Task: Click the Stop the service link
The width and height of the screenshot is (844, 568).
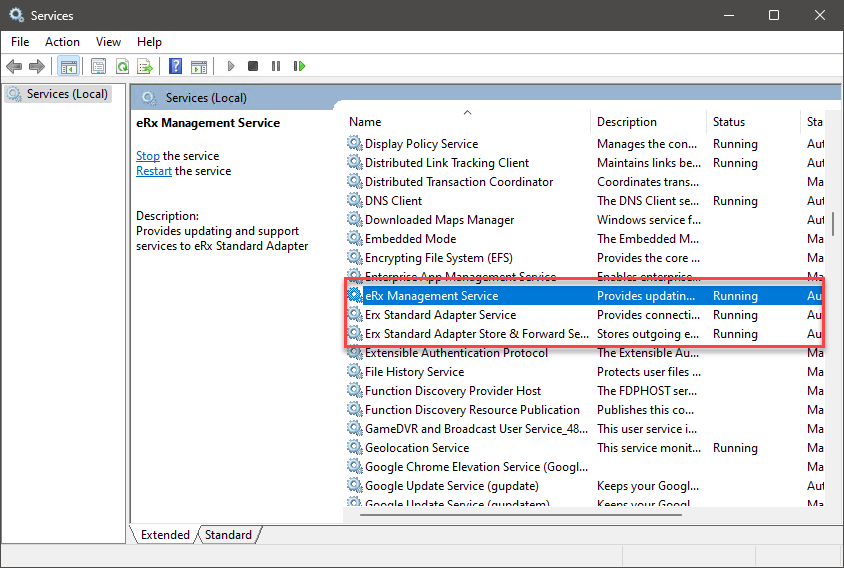Action: 147,156
